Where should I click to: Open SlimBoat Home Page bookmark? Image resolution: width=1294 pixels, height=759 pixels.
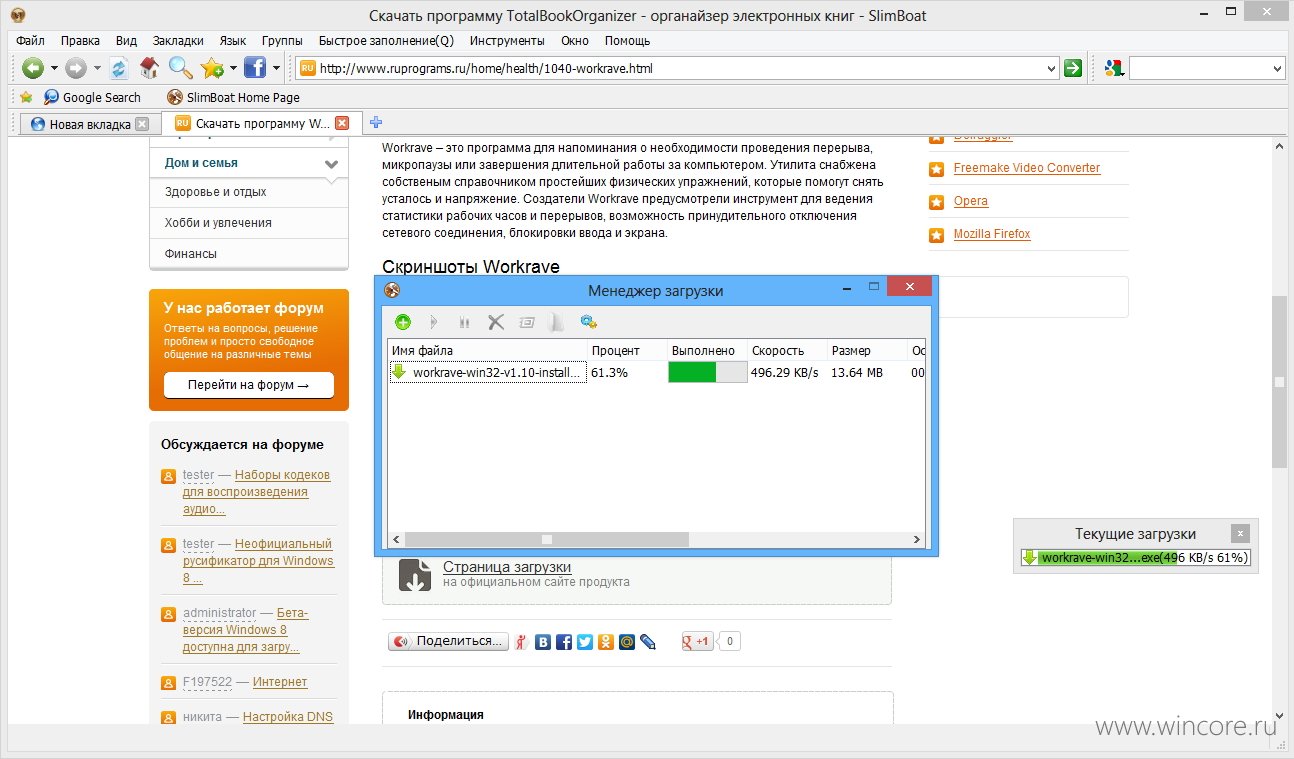[x=233, y=97]
